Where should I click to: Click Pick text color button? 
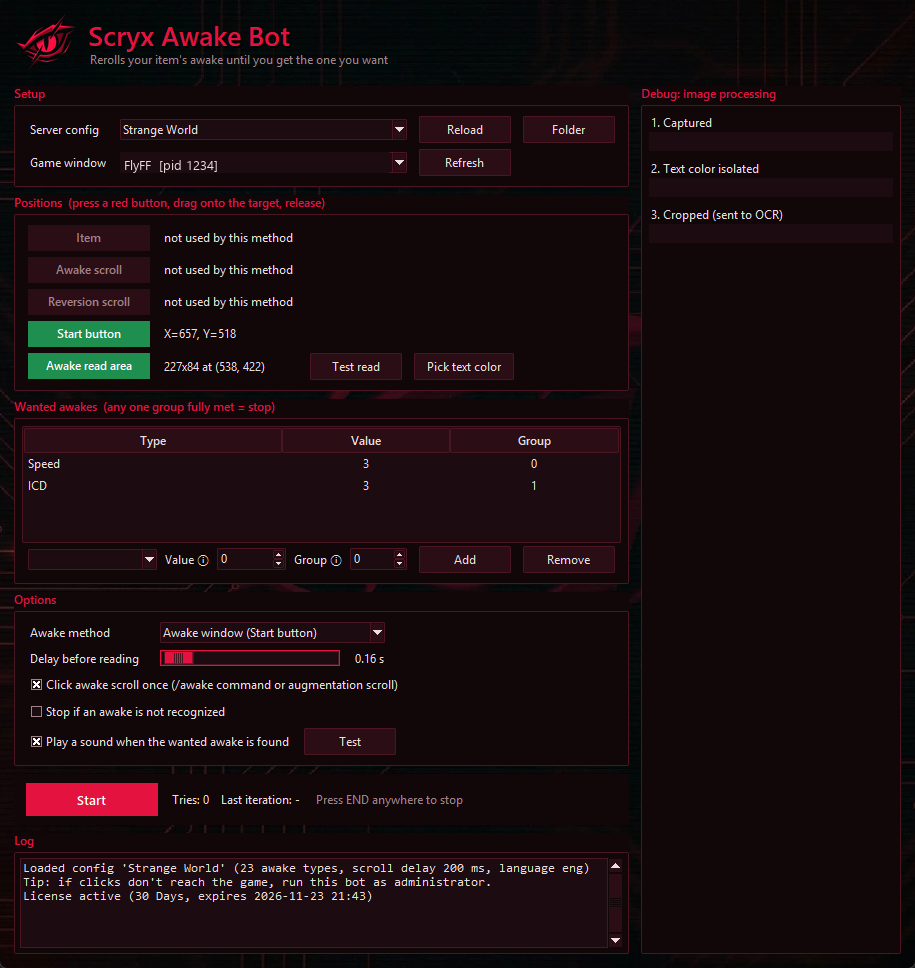pyautogui.click(x=464, y=367)
